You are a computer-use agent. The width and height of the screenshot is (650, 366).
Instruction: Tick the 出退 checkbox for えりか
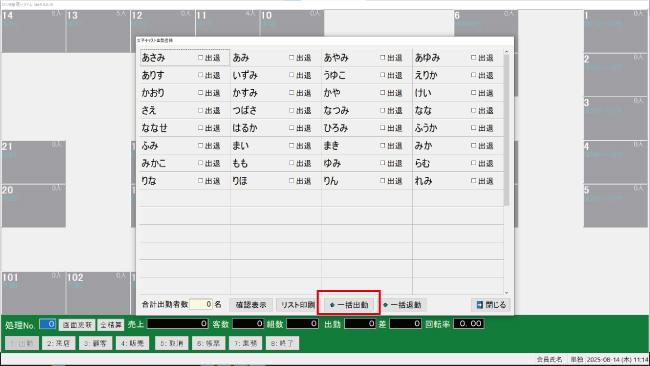coord(473,75)
